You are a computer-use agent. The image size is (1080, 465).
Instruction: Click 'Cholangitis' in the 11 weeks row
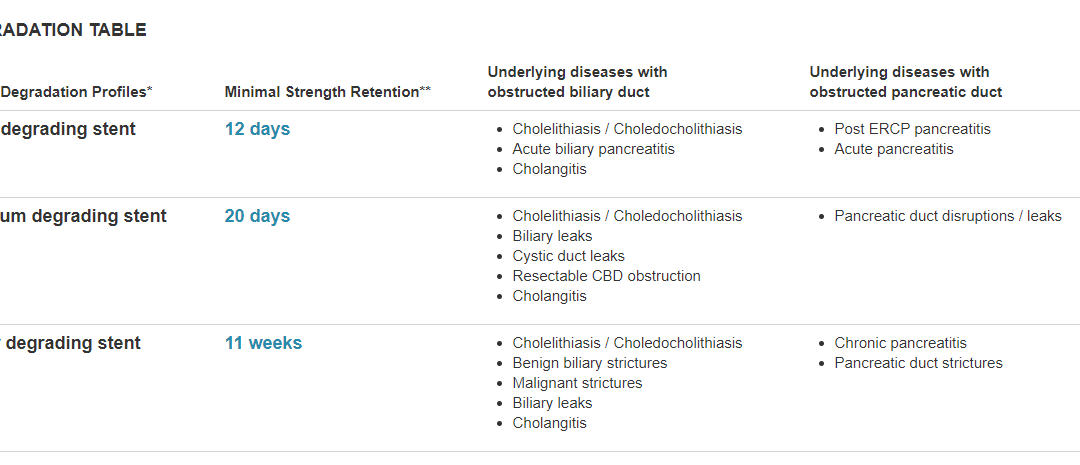tap(549, 423)
